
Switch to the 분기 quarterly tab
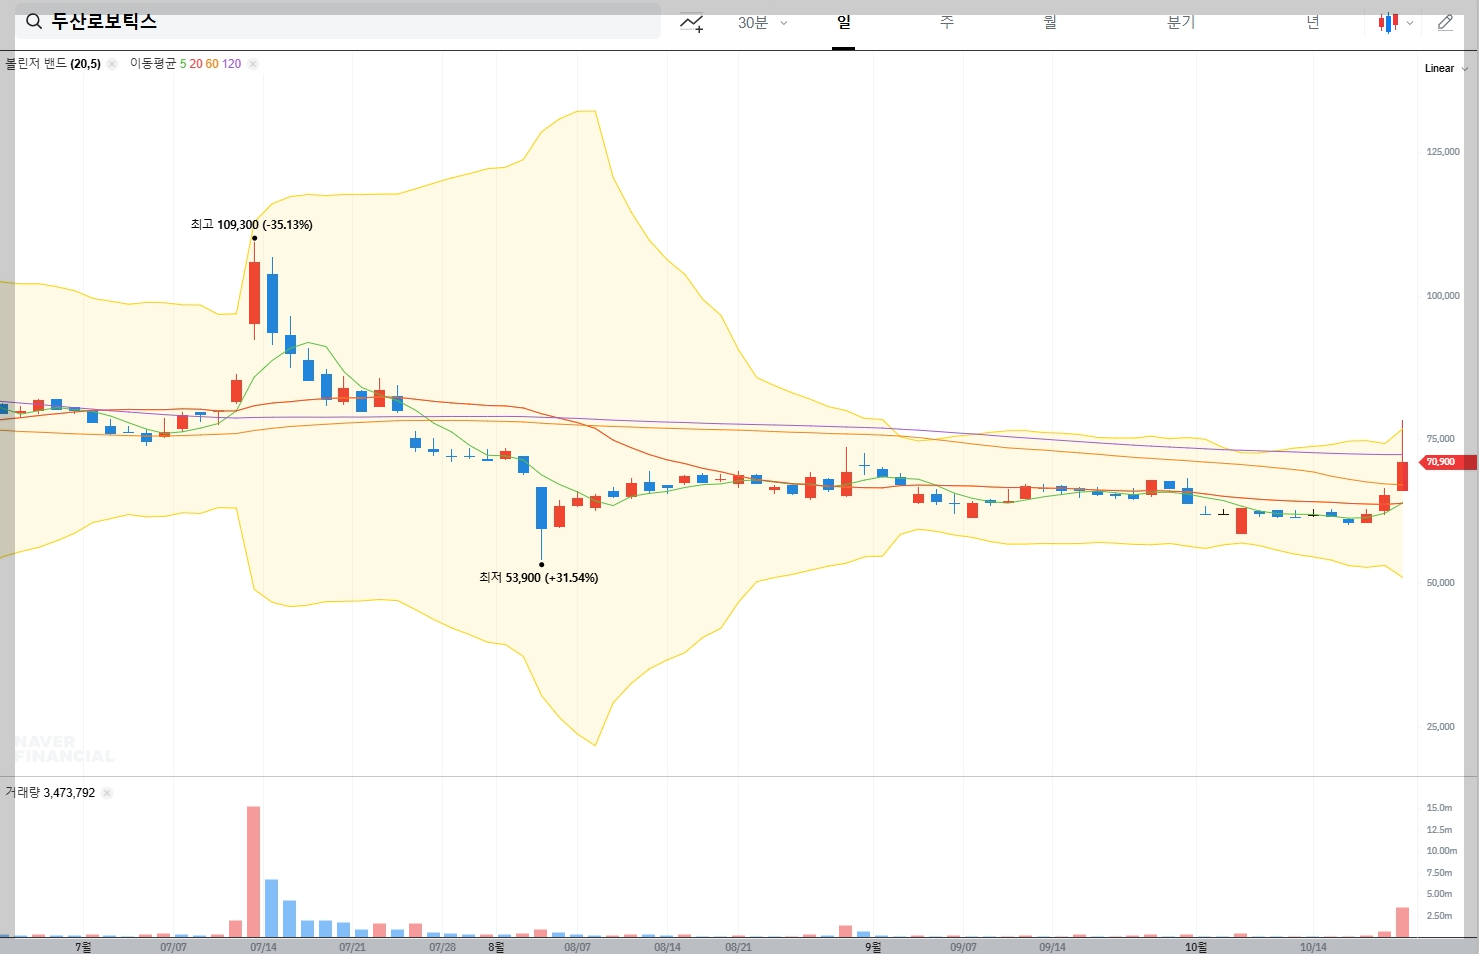pyautogui.click(x=1181, y=22)
